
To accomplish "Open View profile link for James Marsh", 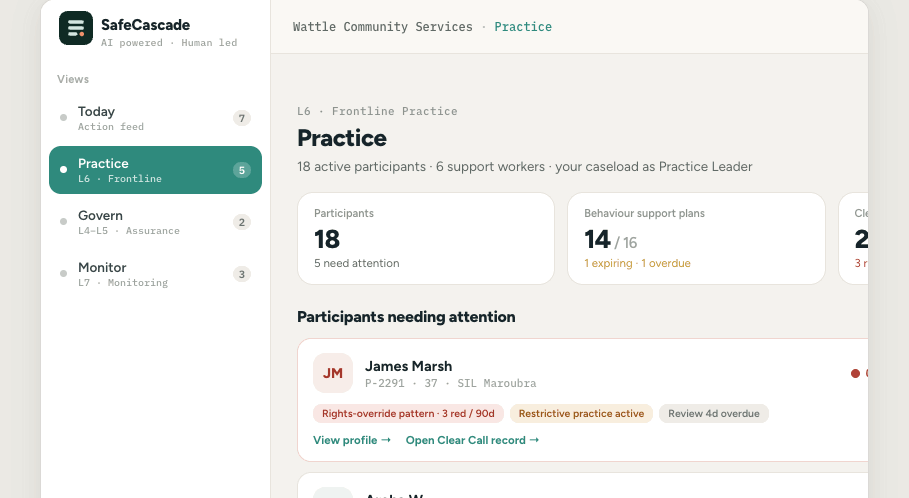I will click(x=352, y=440).
